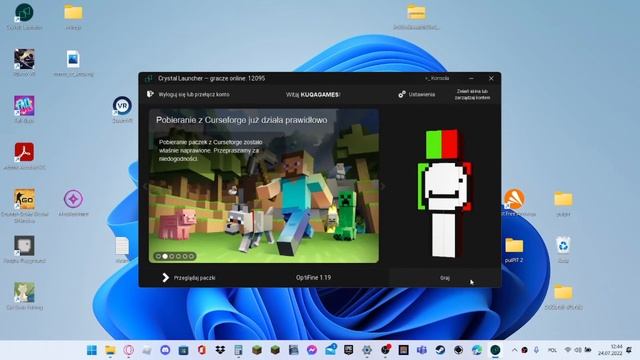The width and height of the screenshot is (640, 360).
Task: Select the fifth news carousel dot
Action: pos(184,256)
